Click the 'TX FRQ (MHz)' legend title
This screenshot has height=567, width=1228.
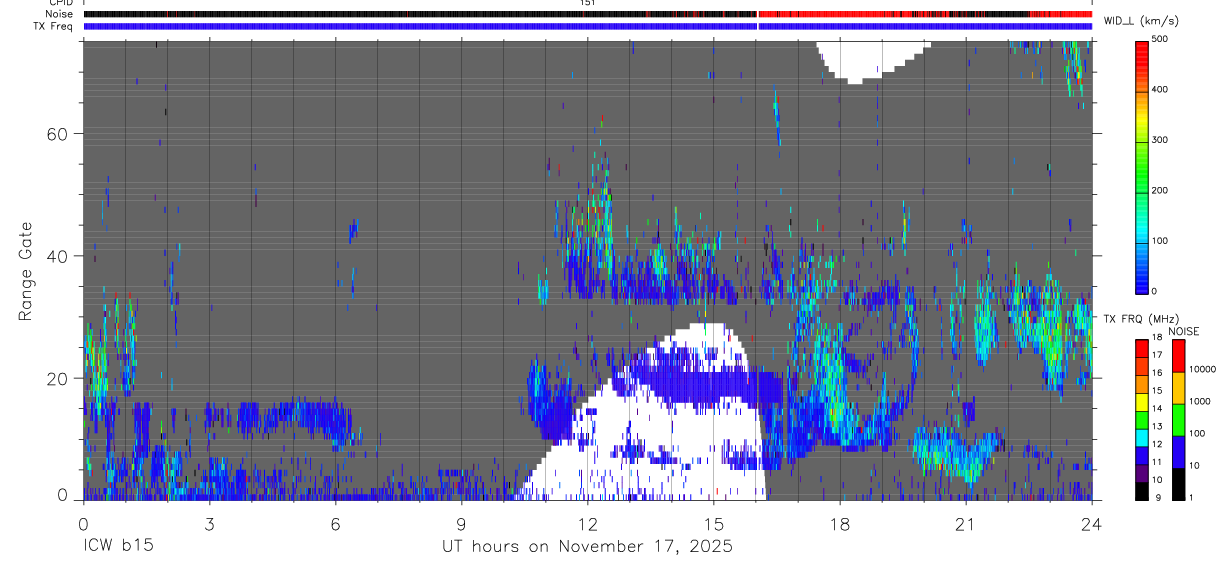tap(1140, 318)
